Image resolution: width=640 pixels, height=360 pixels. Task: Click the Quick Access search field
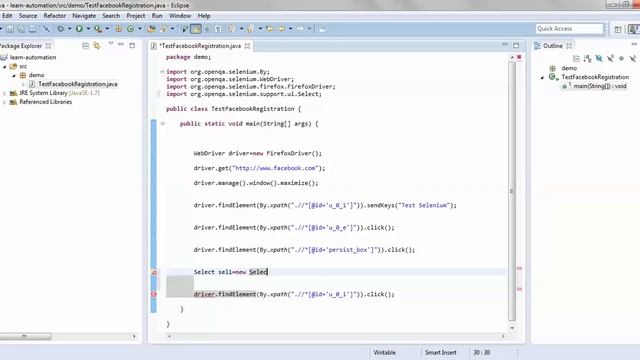[x=569, y=29]
